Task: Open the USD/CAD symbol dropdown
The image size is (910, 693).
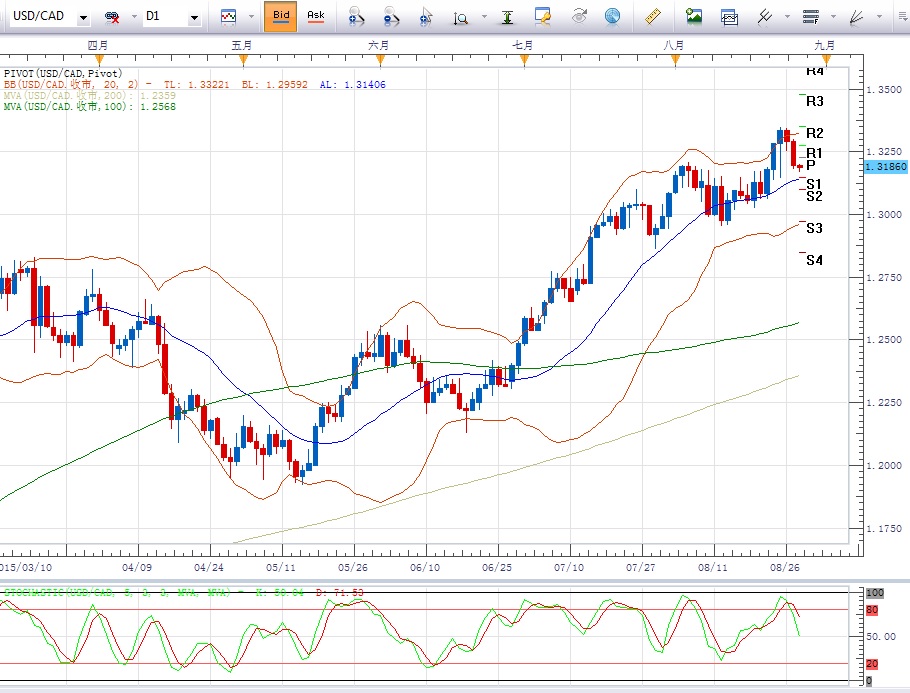Action: (x=82, y=17)
